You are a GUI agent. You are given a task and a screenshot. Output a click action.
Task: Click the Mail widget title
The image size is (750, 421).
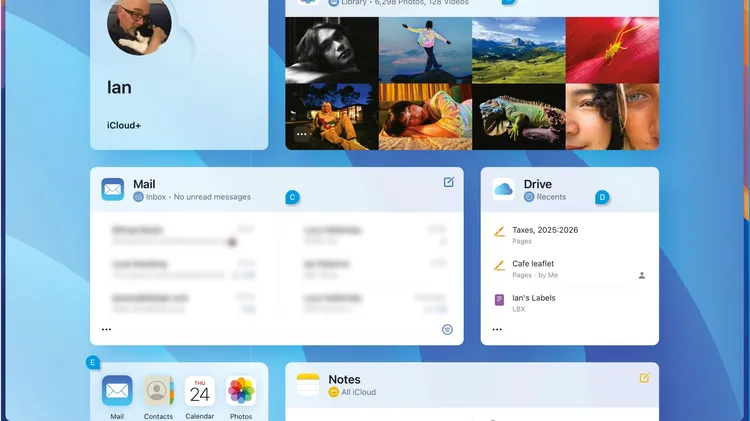click(x=144, y=184)
